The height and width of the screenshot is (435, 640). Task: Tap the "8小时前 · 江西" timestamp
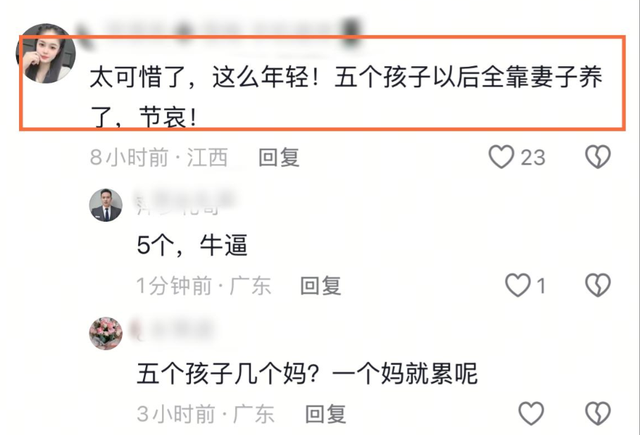[x=159, y=158]
